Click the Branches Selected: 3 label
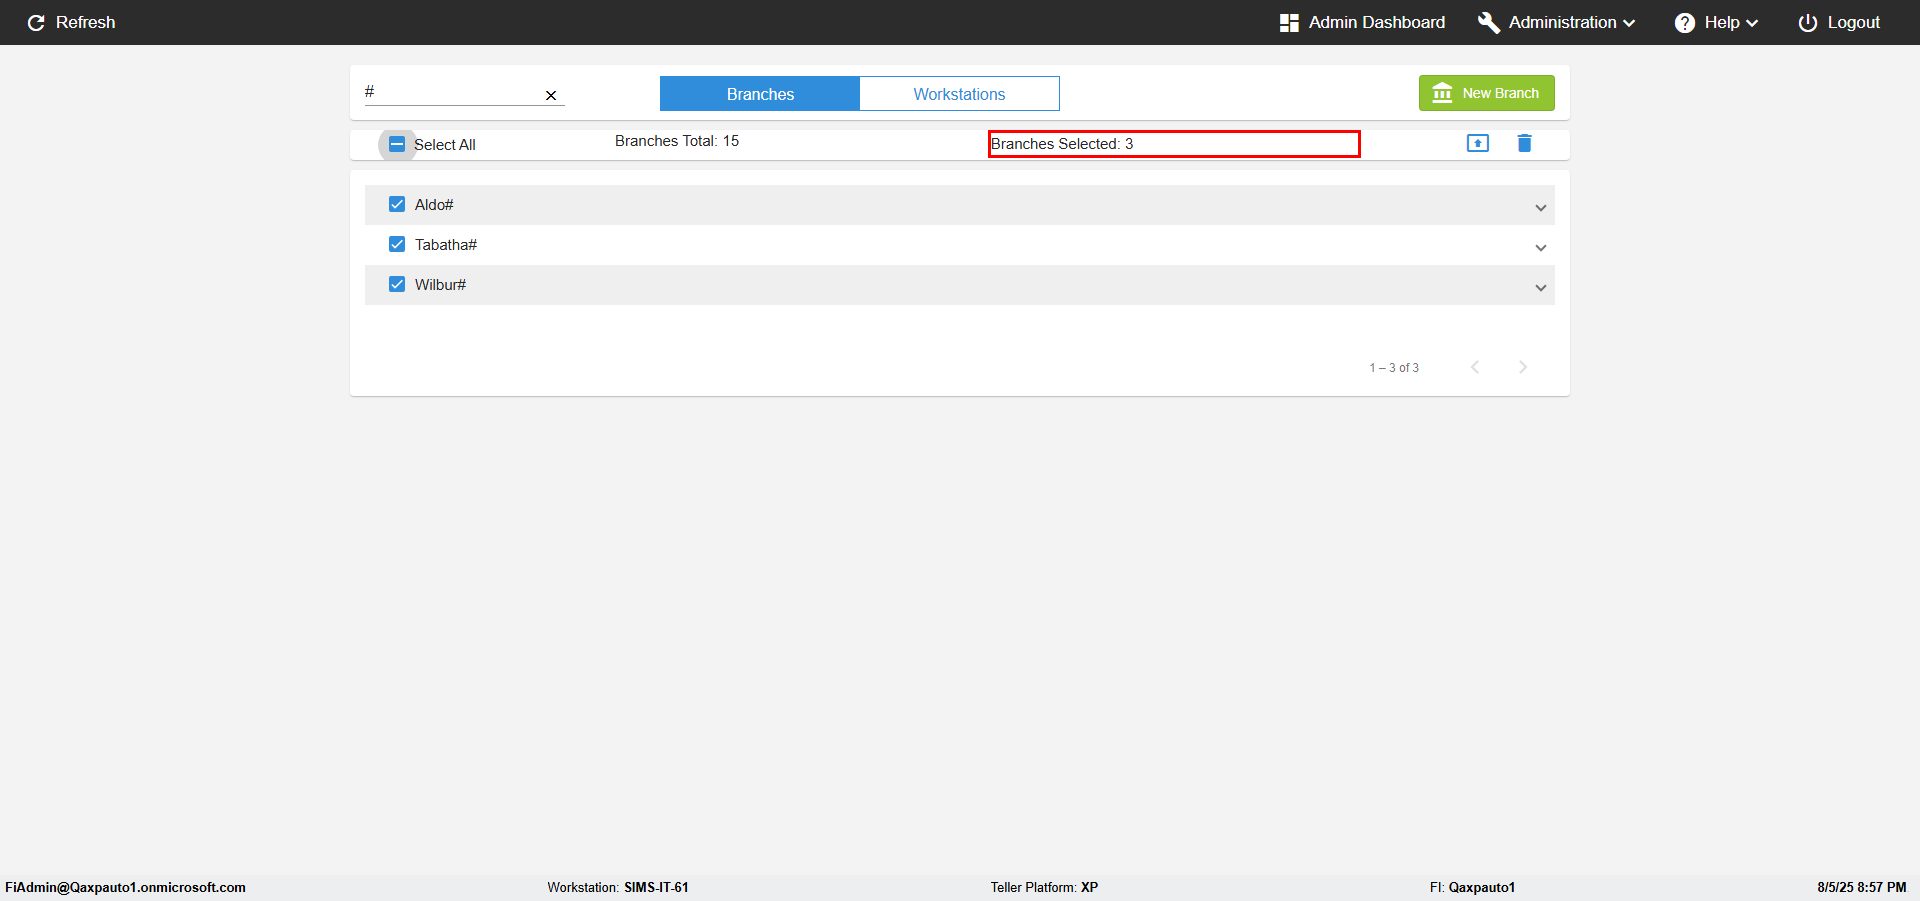Screen dimensions: 1920x901 point(1062,144)
